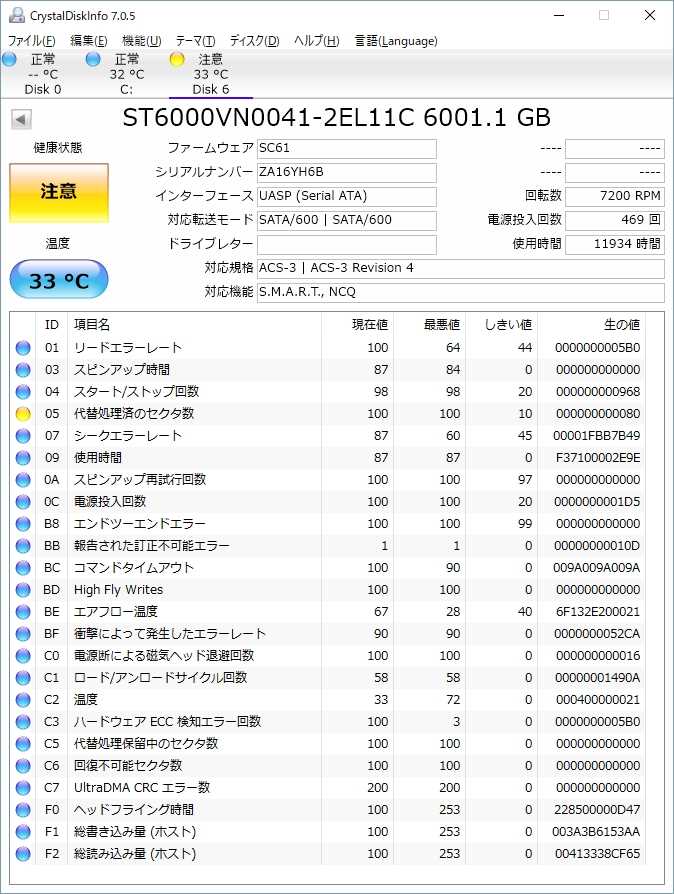Click the empty drive letter field
The height and width of the screenshot is (894, 674).
point(347,245)
